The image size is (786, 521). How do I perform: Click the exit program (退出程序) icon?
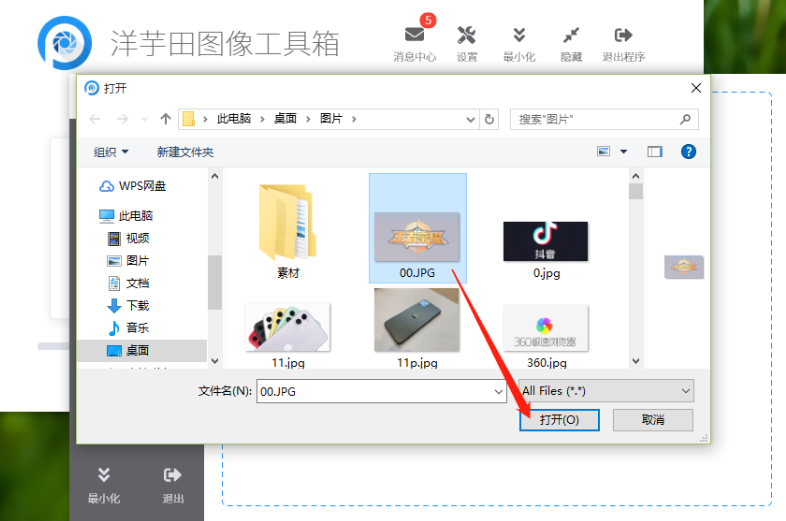(x=623, y=35)
